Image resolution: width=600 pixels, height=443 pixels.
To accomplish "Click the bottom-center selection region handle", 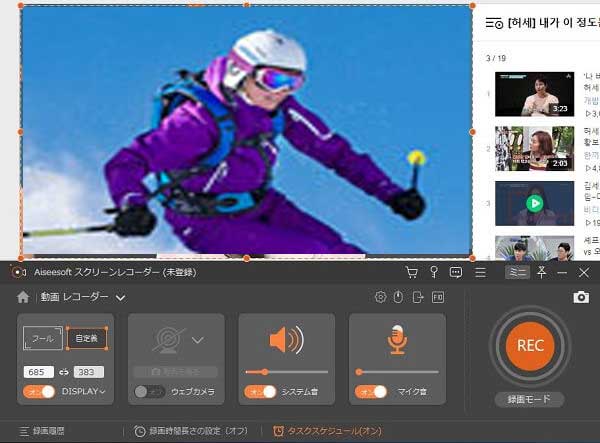I will click(247, 259).
